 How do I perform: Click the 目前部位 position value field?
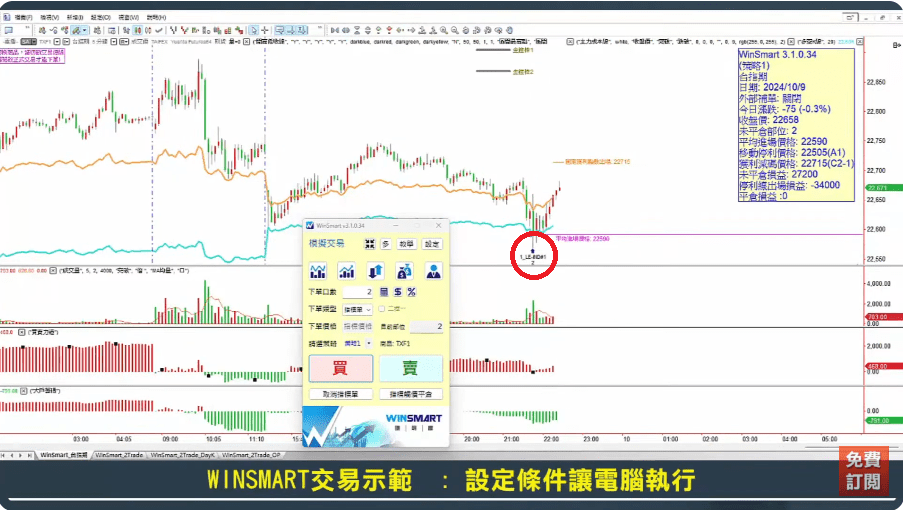pos(427,327)
